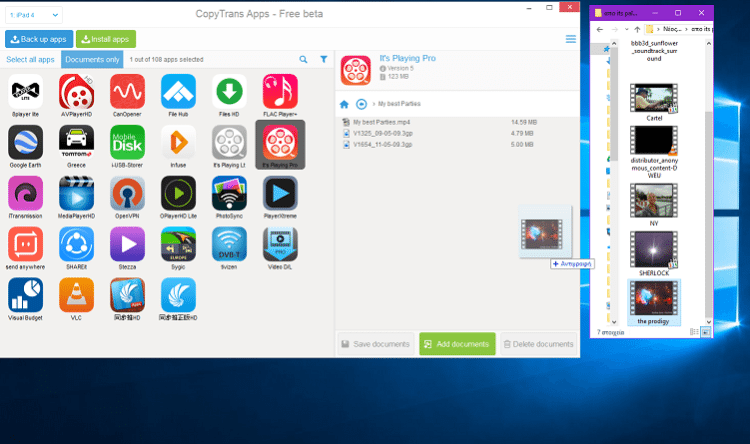Click the Install apps button
Screen dimensions: 750x444
[x=106, y=39]
